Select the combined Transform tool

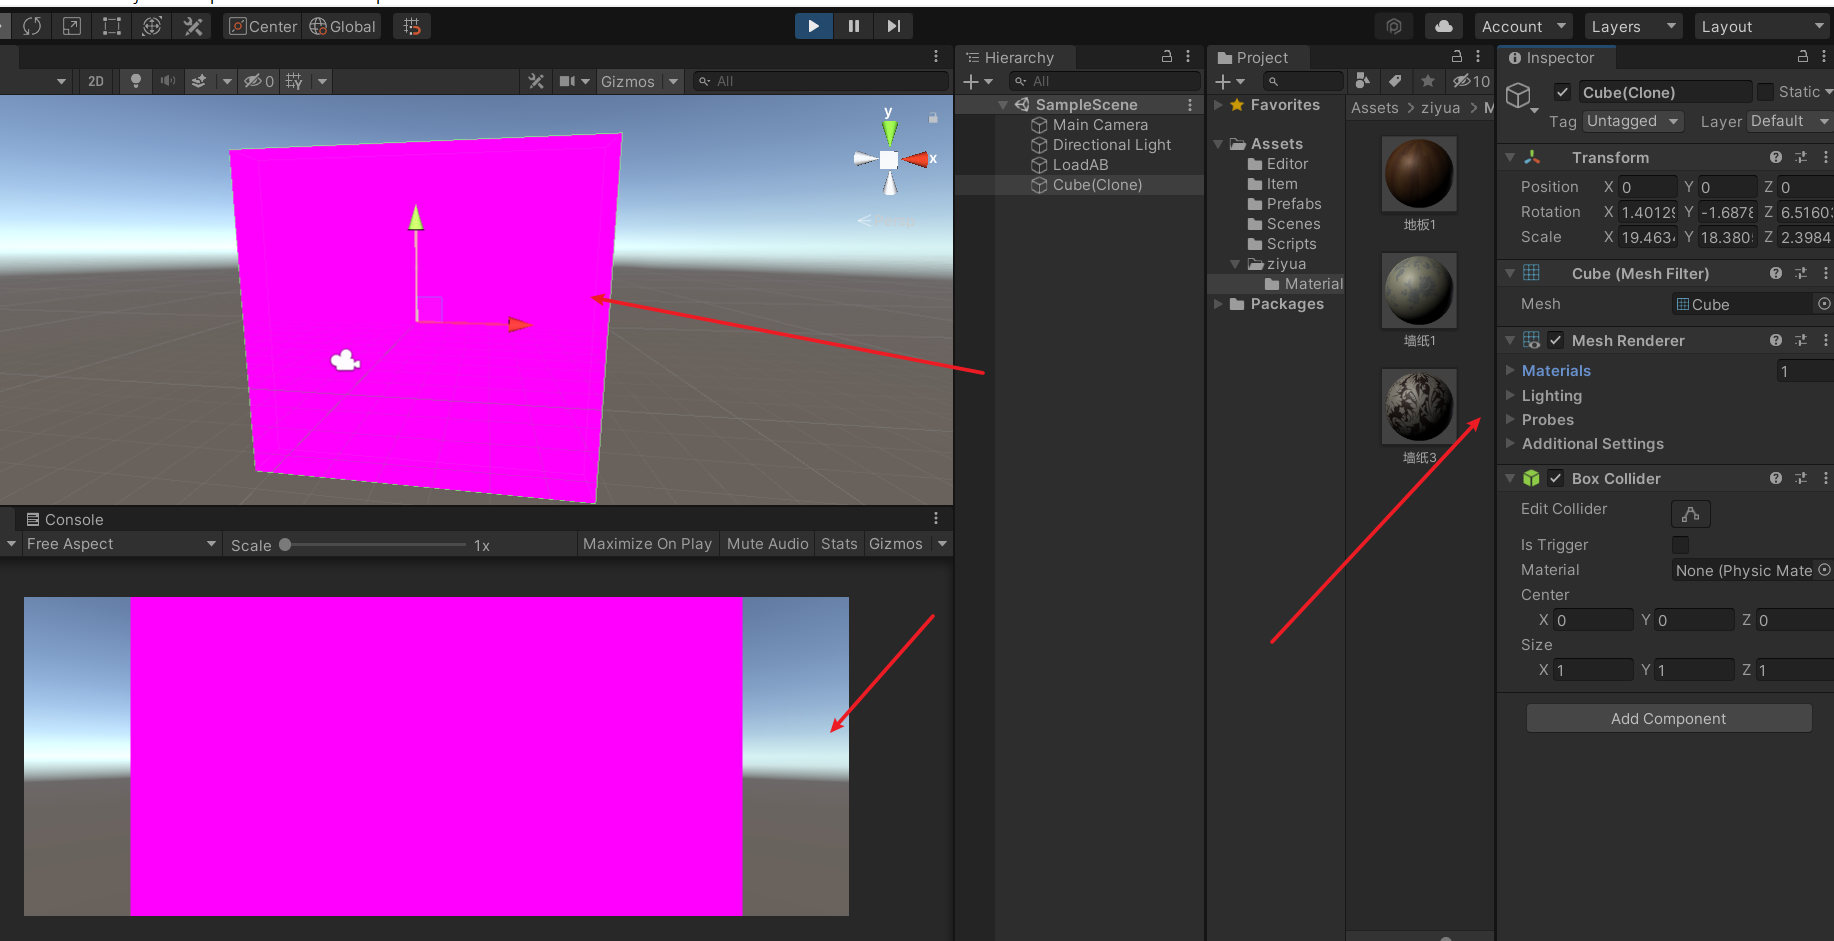pos(152,26)
